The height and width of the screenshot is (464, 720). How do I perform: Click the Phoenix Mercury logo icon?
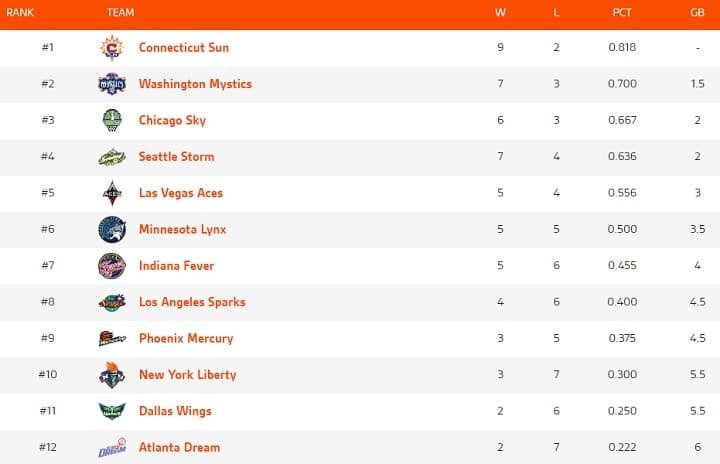112,338
